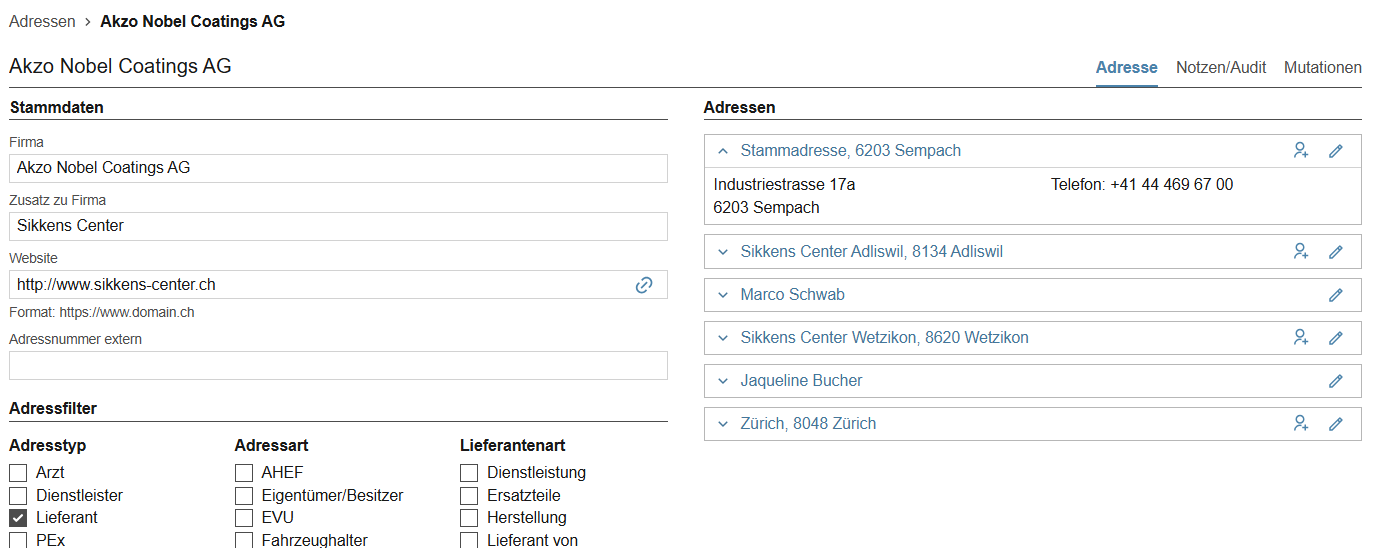
Task: Click the Stammadresse, 6203 Sempach title
Action: pyautogui.click(x=851, y=151)
